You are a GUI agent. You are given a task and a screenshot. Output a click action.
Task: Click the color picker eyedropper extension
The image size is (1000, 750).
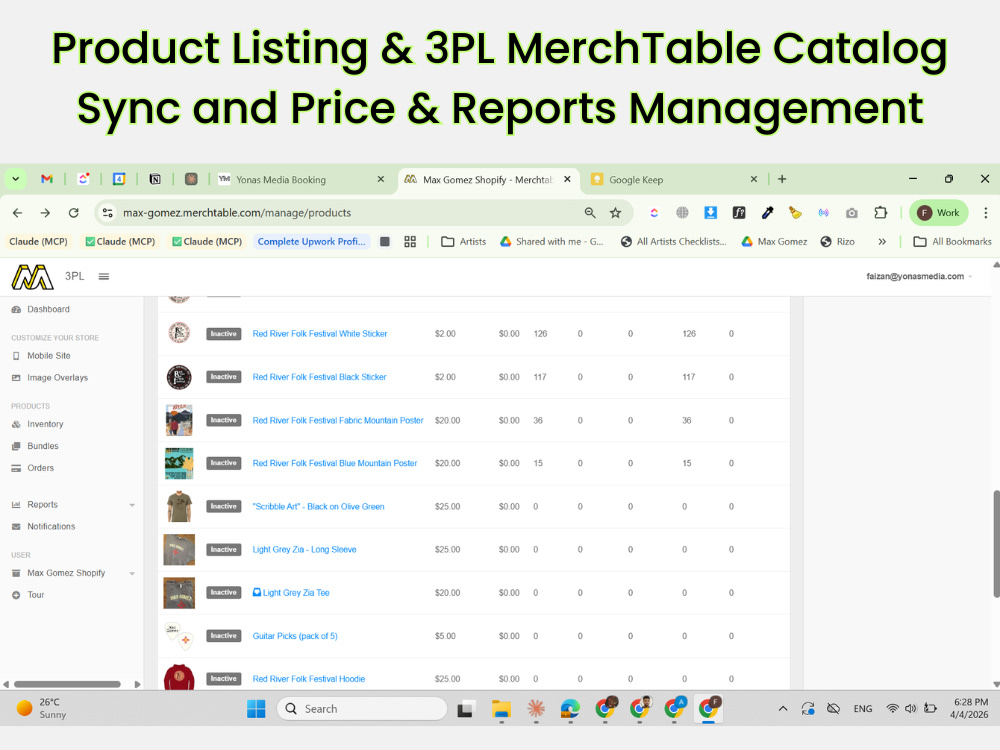(767, 213)
